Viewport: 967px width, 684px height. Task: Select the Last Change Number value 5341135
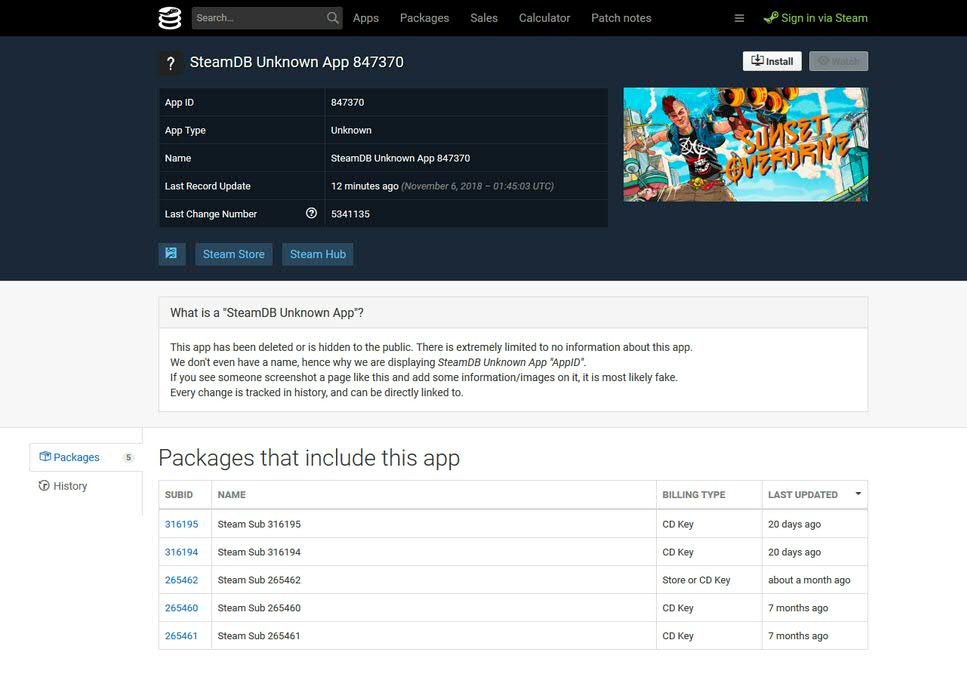(x=350, y=214)
